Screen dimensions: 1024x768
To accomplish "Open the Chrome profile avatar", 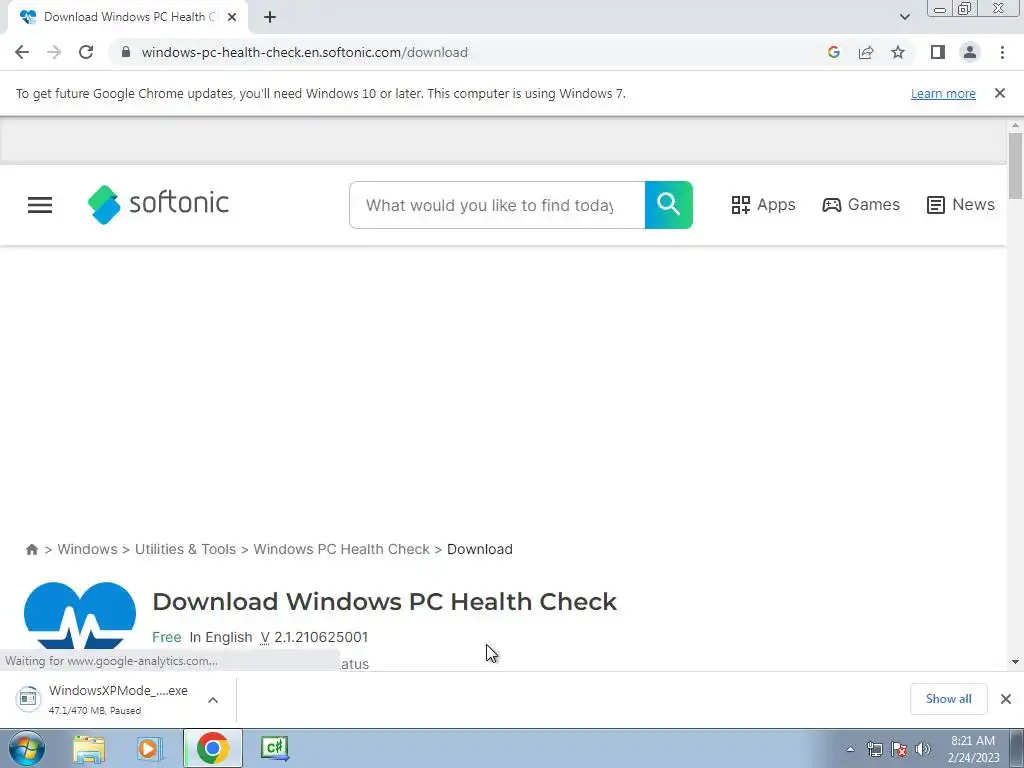I will [970, 52].
